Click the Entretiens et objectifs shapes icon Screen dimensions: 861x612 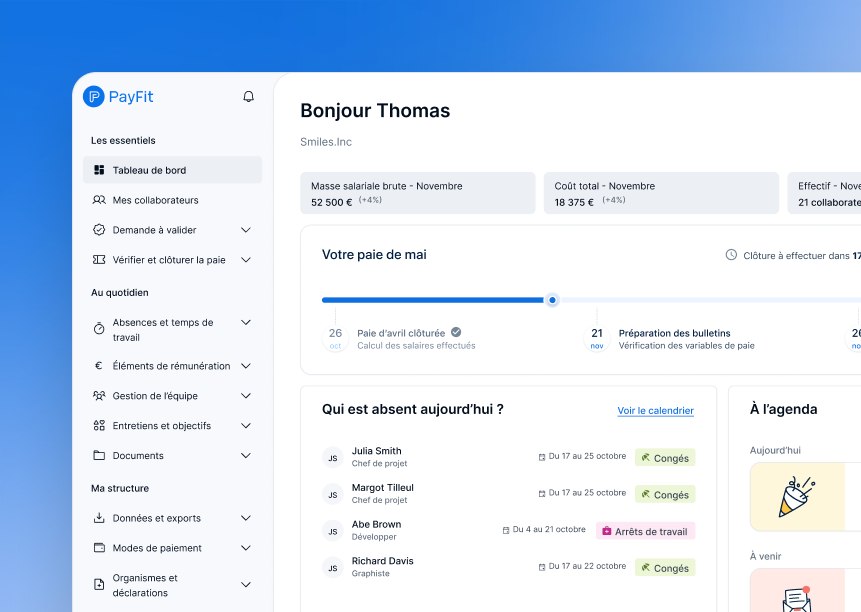pos(99,425)
